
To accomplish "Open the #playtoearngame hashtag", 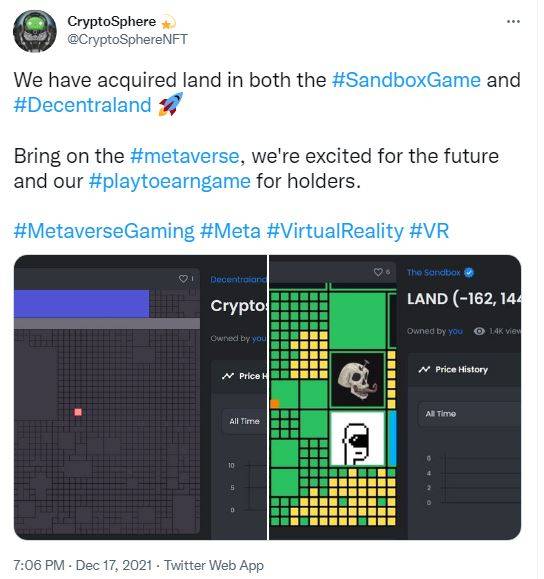I will 170,181.
